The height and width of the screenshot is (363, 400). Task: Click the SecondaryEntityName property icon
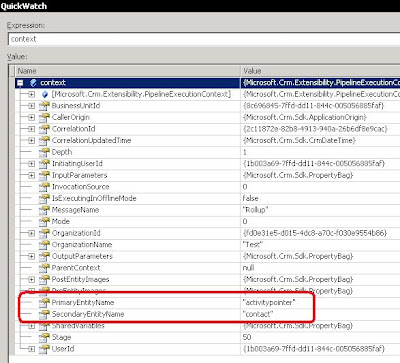pos(44,314)
